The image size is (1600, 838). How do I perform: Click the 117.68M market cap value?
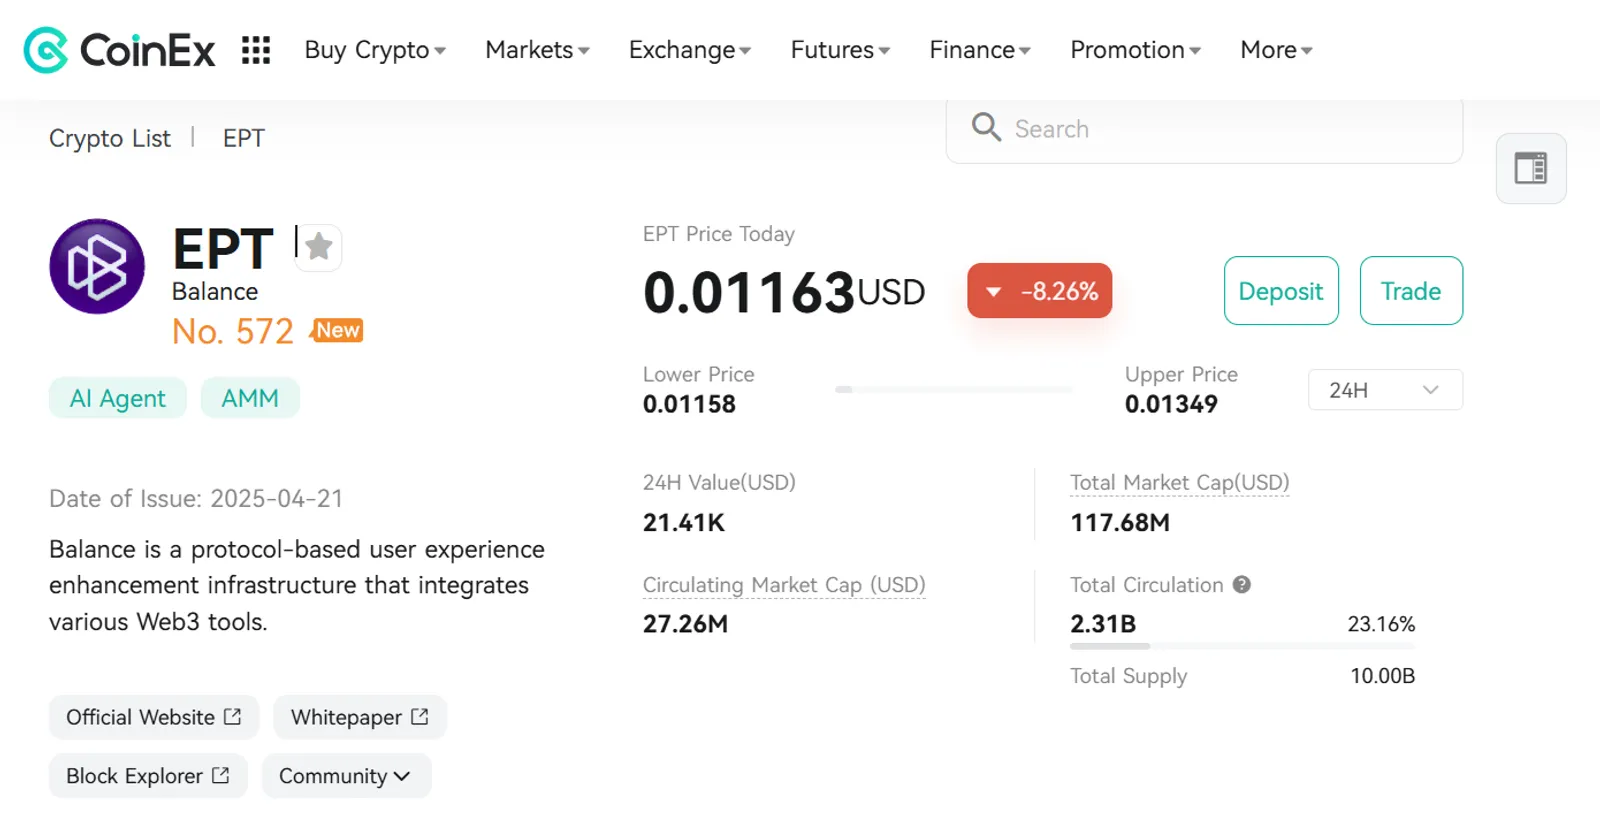(x=1120, y=523)
